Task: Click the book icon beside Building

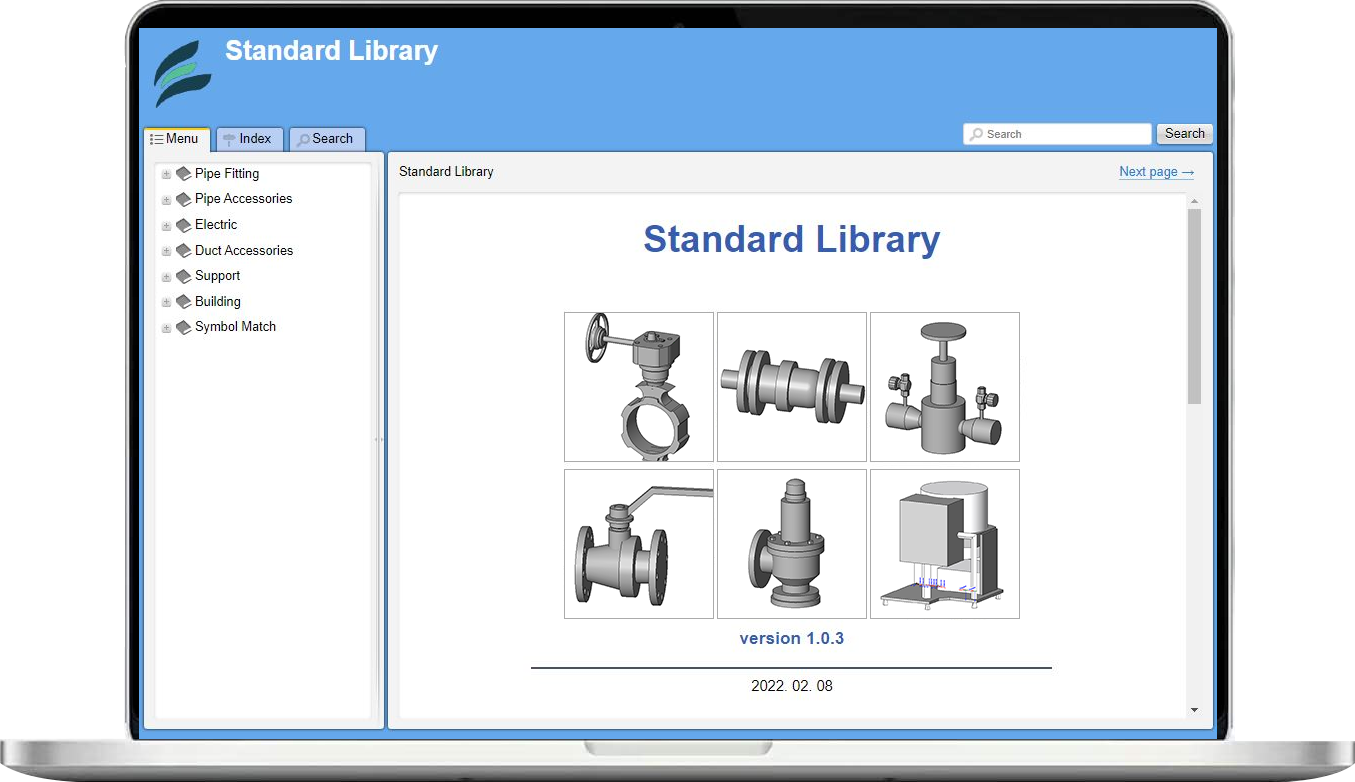Action: [x=183, y=302]
